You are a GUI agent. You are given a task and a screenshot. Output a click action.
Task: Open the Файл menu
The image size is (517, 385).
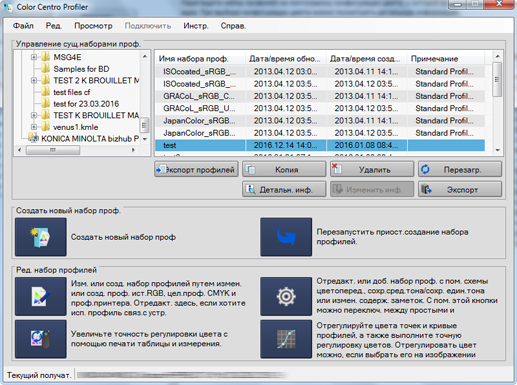(23, 26)
